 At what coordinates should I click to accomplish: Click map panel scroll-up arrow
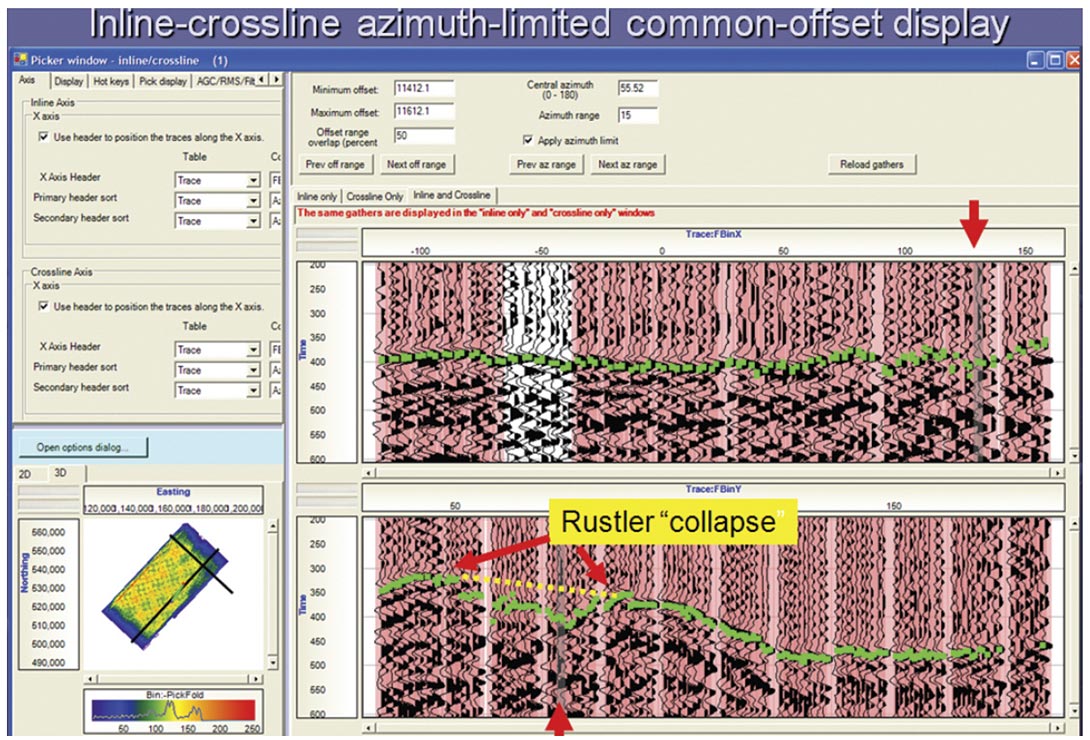(x=272, y=527)
